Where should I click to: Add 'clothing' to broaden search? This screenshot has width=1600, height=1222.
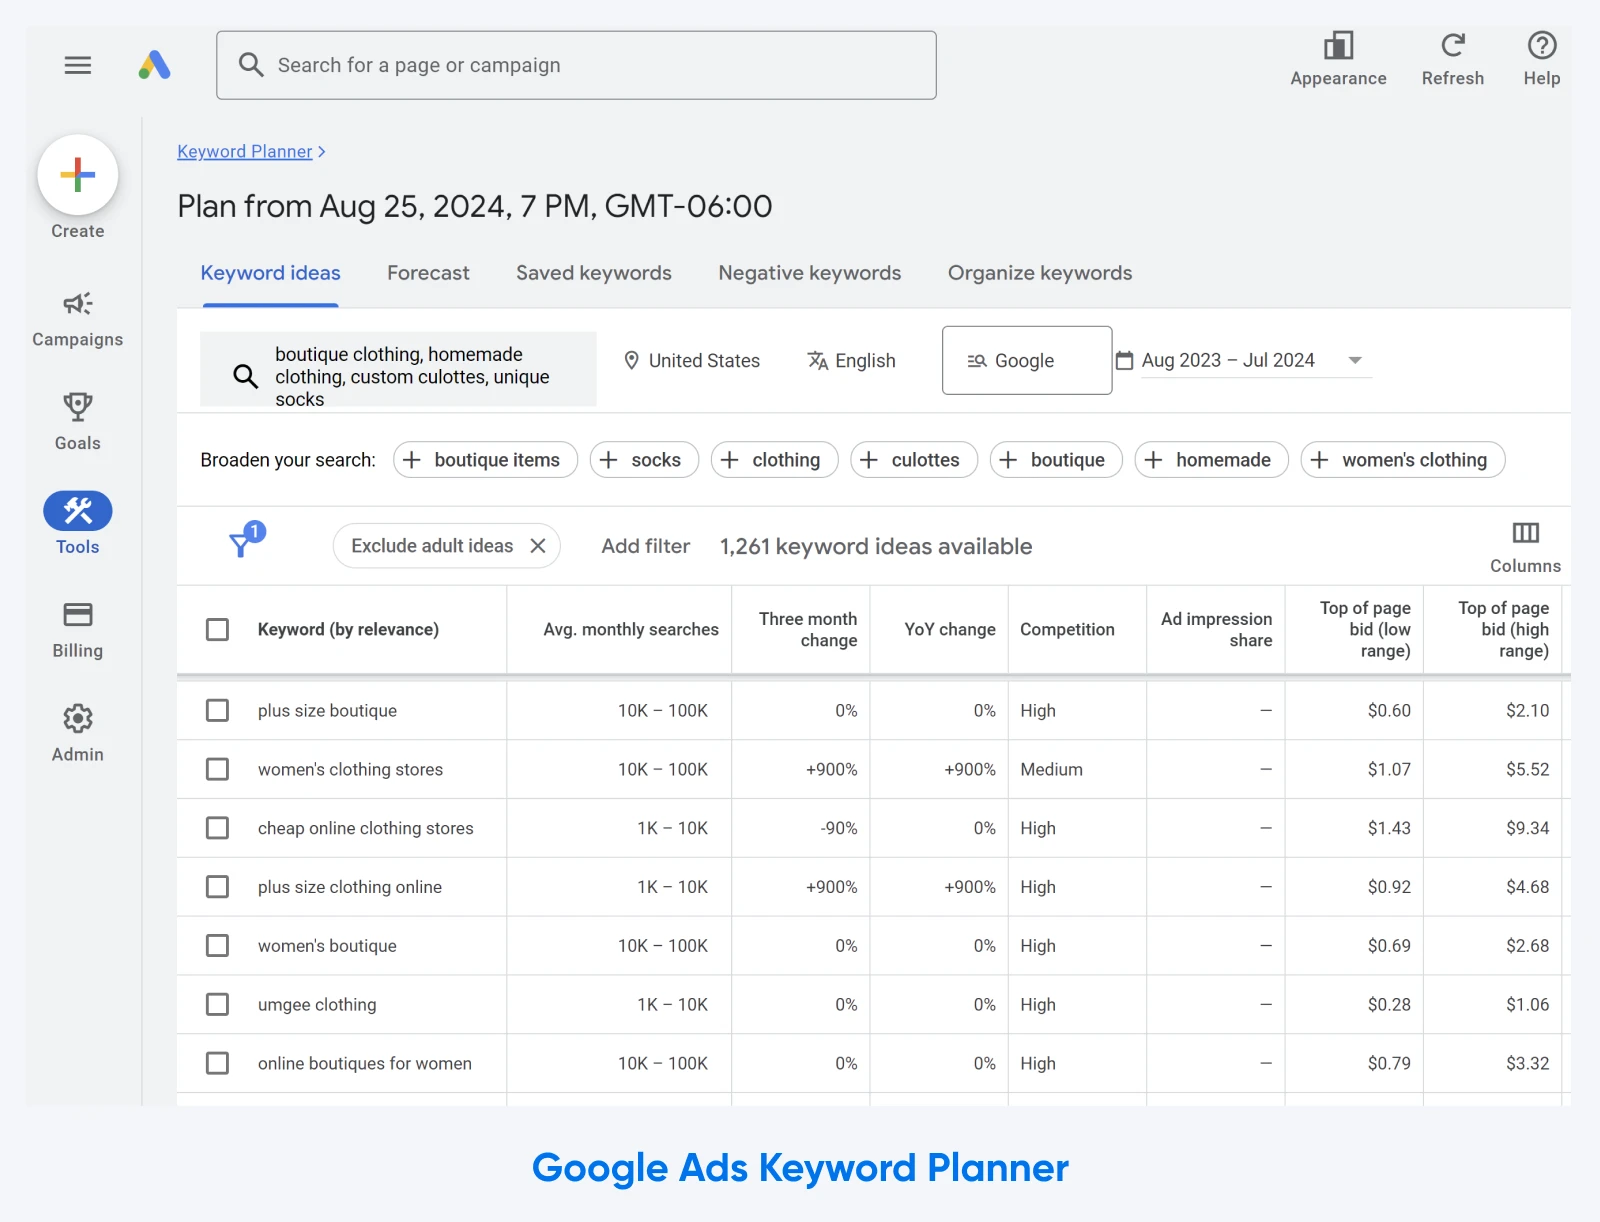[774, 460]
